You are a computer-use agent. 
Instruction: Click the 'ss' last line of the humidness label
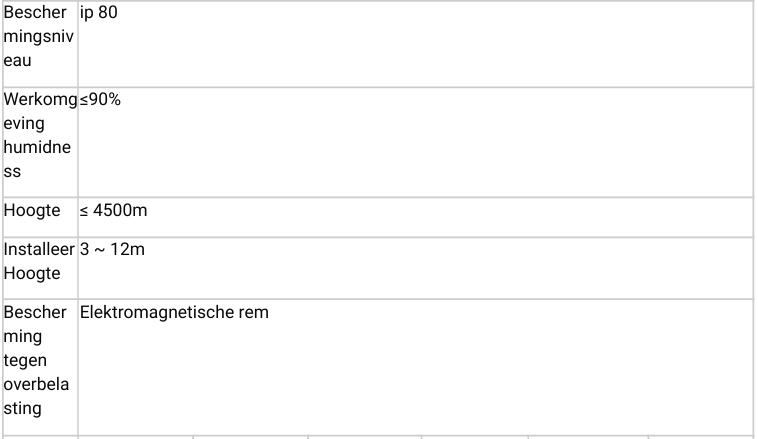pos(13,172)
